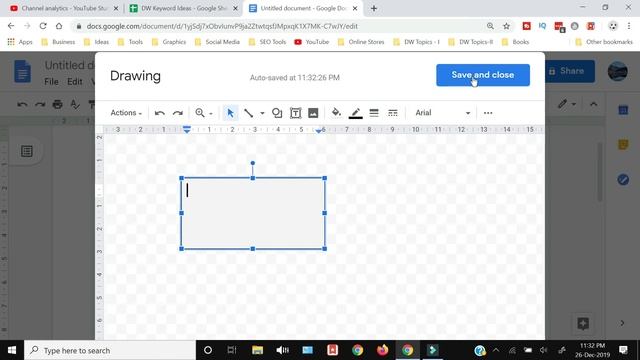The width and height of the screenshot is (640, 360).
Task: Click the Google account avatar
Action: point(618,71)
